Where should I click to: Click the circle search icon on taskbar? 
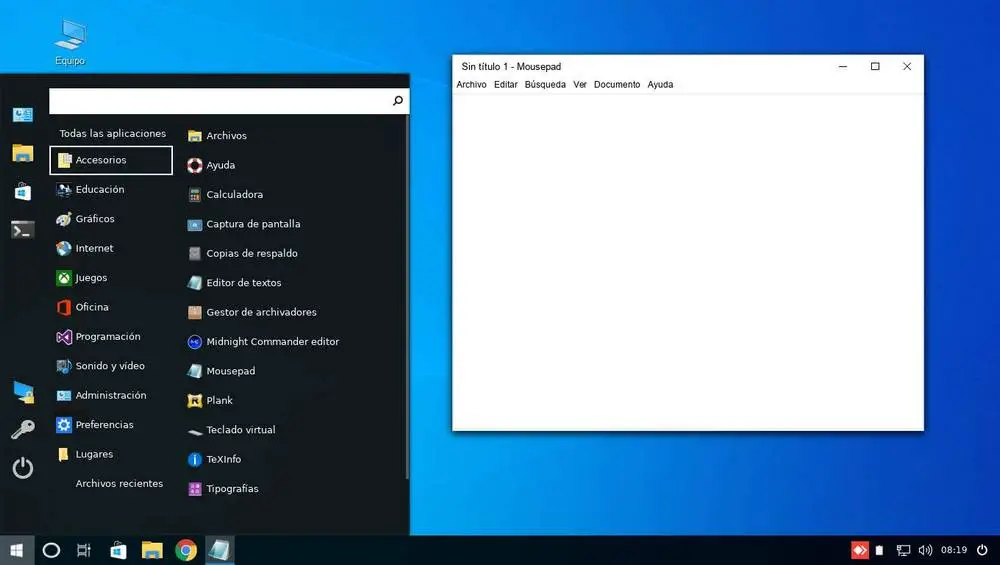[51, 550]
